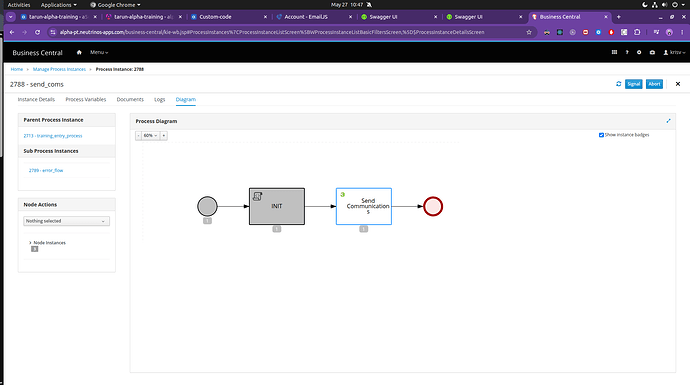View site information icon in address bar
690x385 pixels.
click(x=53, y=32)
